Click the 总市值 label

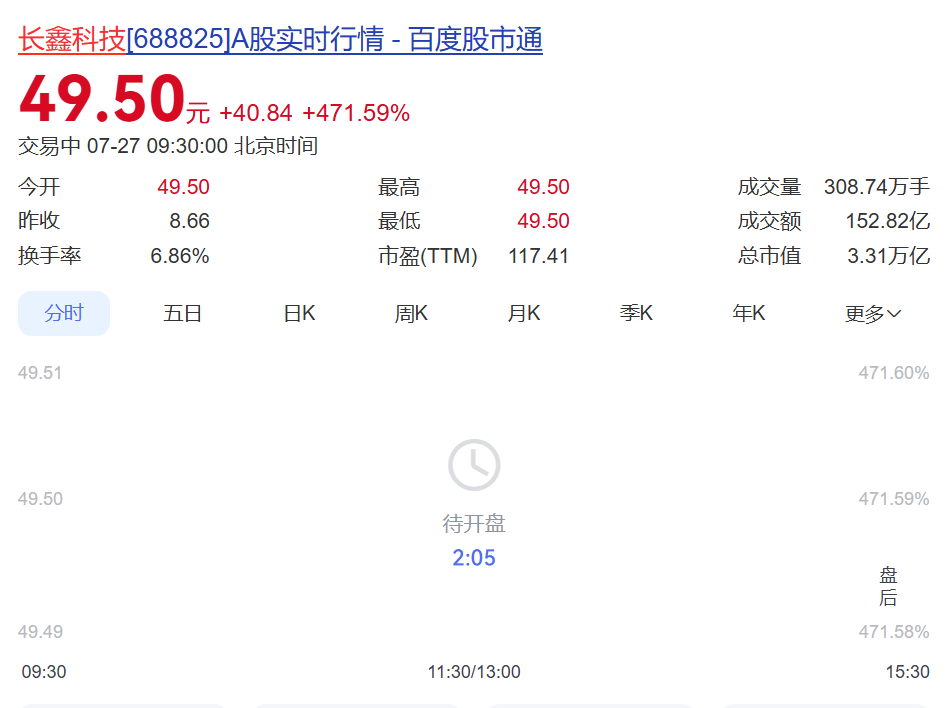click(x=769, y=256)
